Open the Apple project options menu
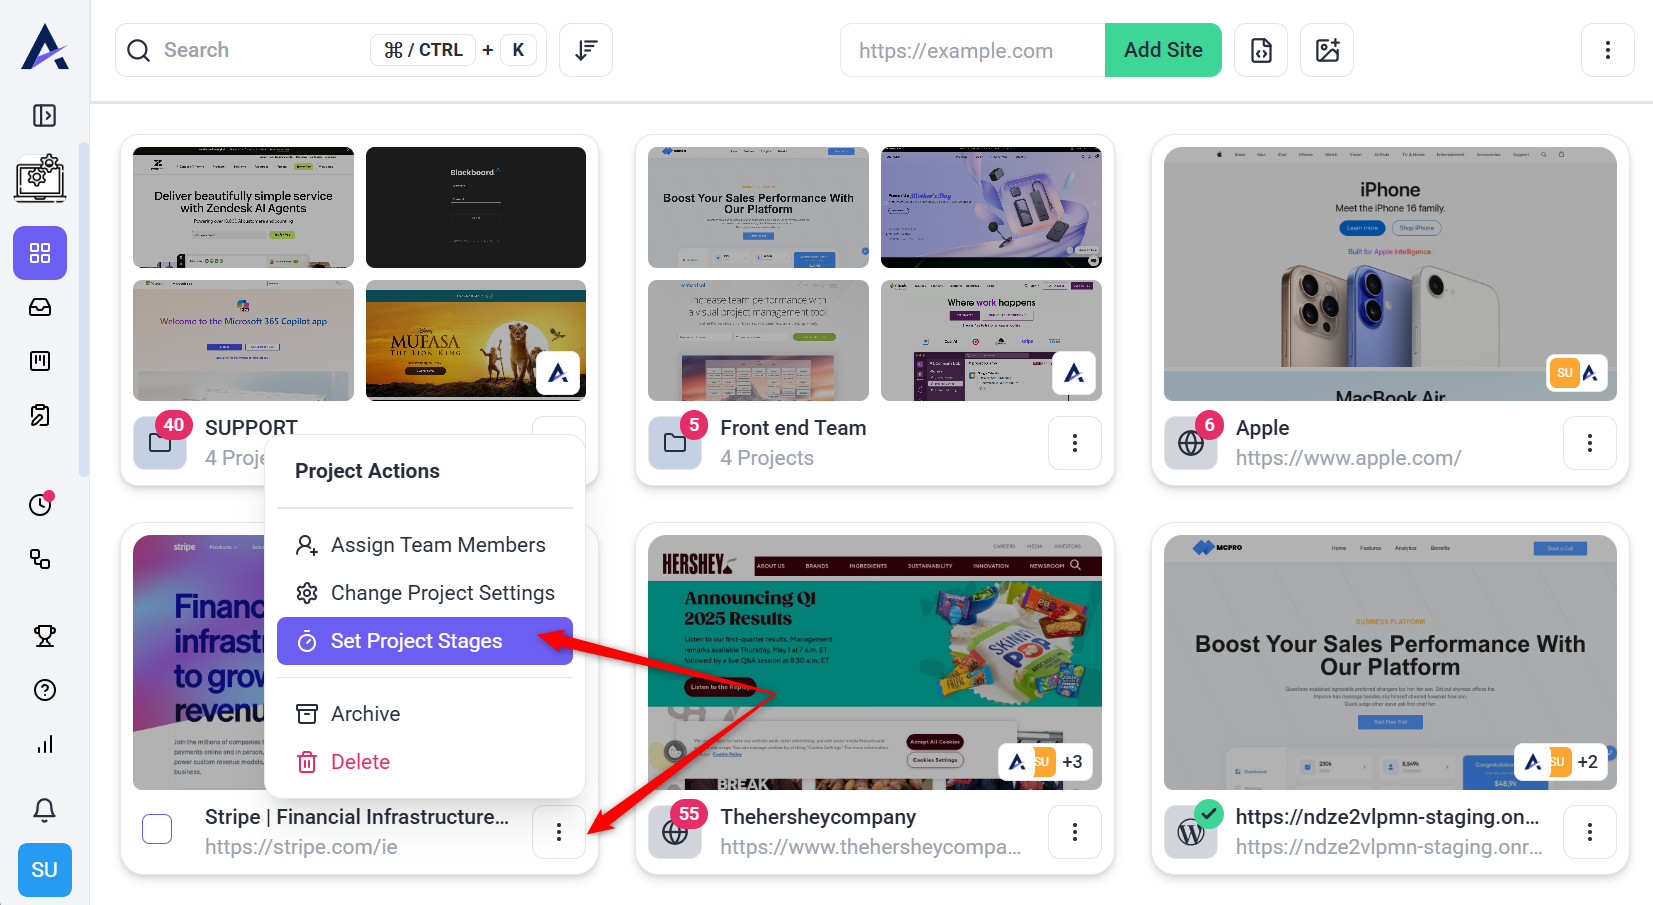 pyautogui.click(x=1589, y=443)
